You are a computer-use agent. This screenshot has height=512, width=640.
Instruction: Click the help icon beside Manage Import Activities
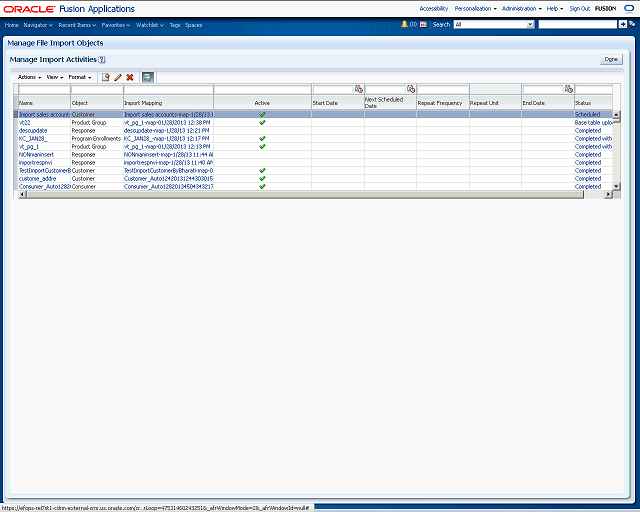click(102, 60)
